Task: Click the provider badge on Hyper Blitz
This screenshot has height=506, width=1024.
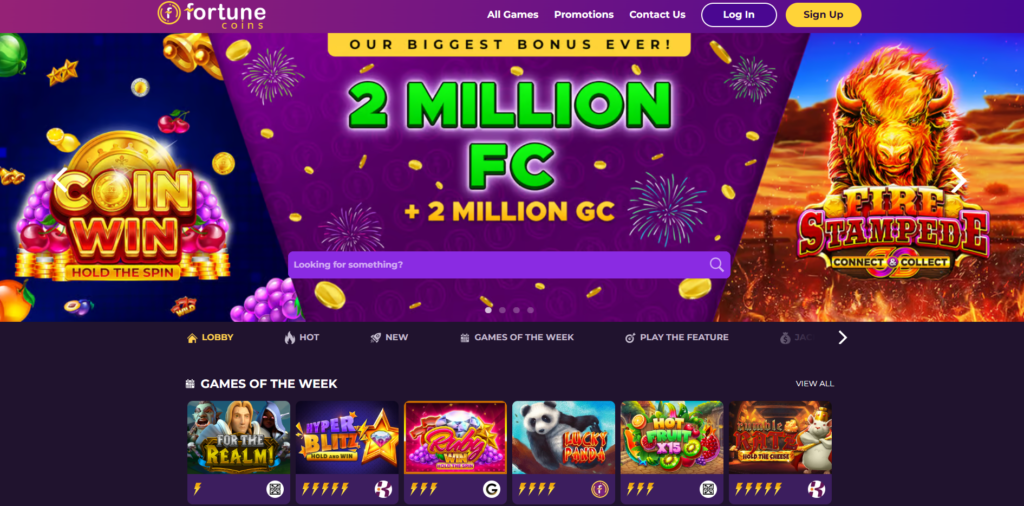Action: point(383,489)
